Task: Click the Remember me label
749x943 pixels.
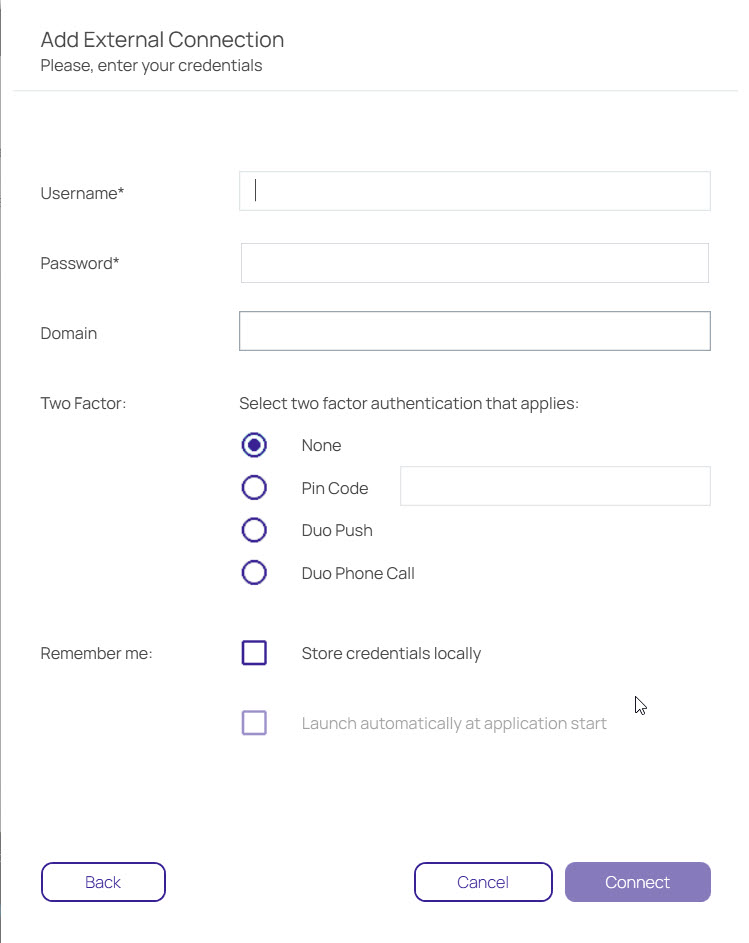Action: 95,652
